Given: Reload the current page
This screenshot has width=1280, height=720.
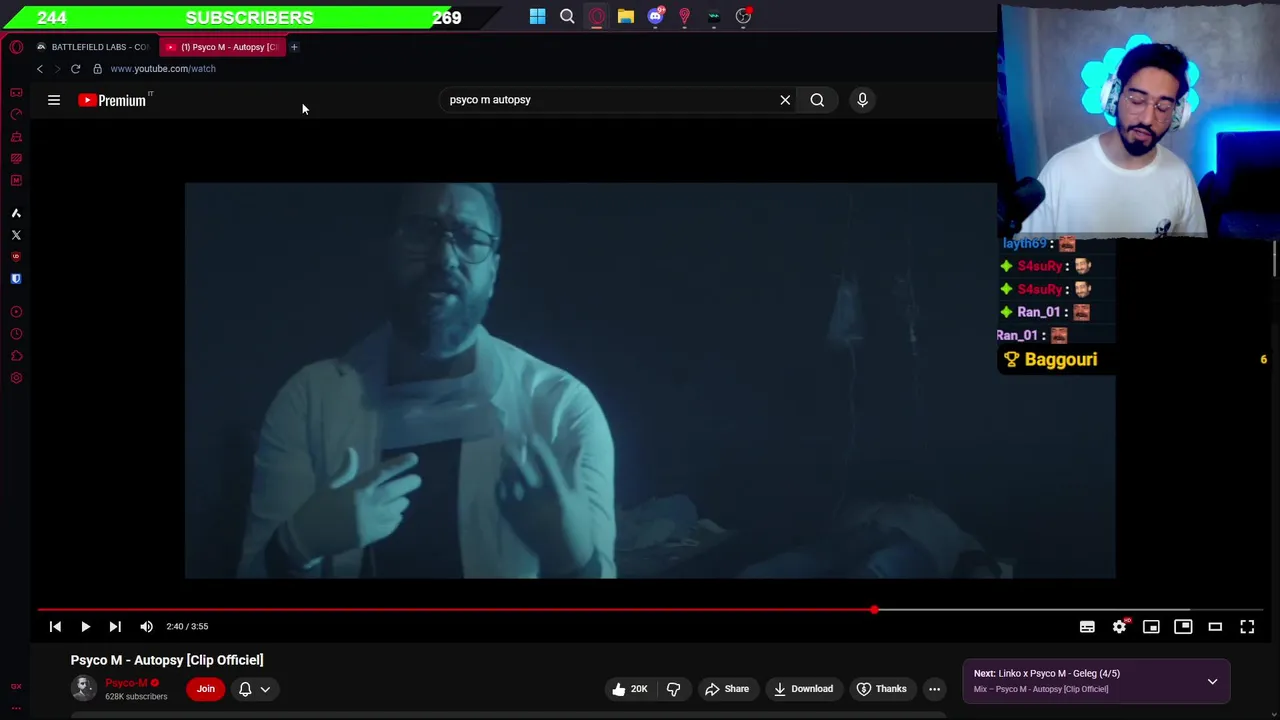Looking at the screenshot, I should point(75,69).
